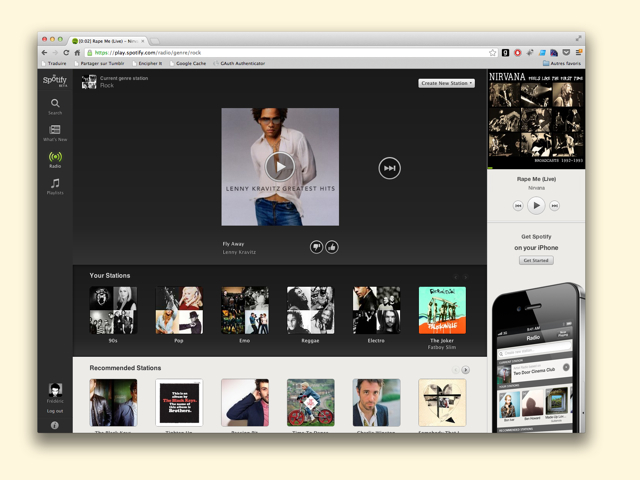Go back in the browser
Viewport: 640px width, 480px height.
pyautogui.click(x=44, y=53)
